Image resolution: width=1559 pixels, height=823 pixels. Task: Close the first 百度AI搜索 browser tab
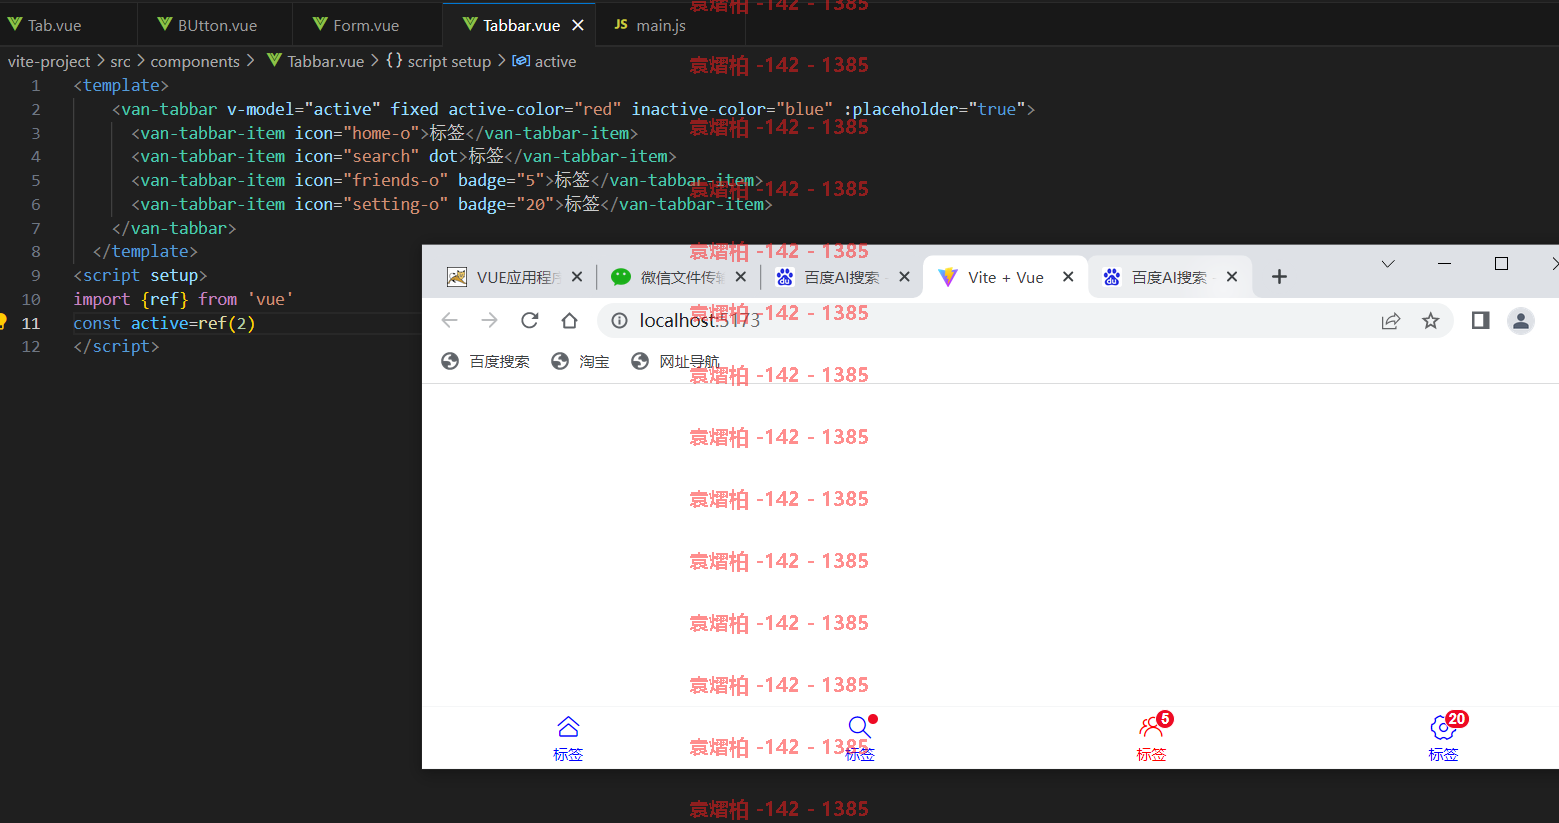point(904,277)
